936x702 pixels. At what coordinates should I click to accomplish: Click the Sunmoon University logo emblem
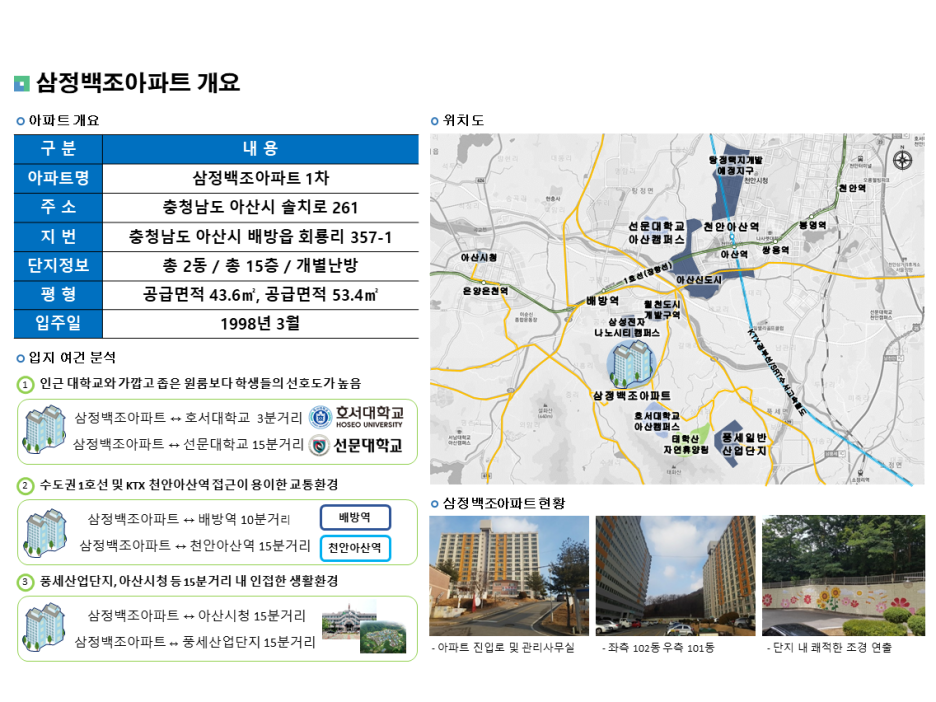(x=319, y=445)
